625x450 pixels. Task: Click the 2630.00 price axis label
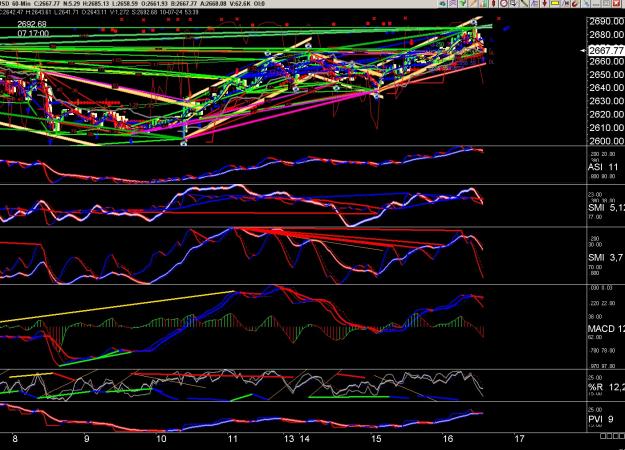click(x=606, y=101)
